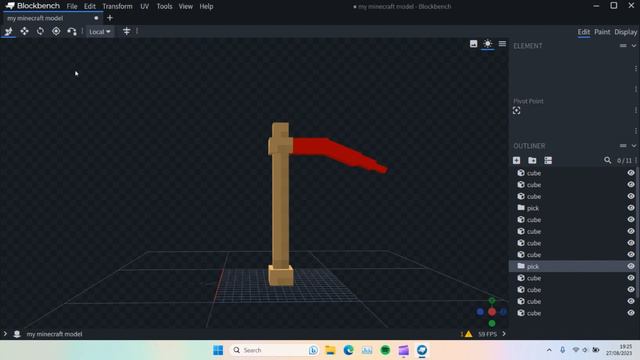This screenshot has height=360, width=640.
Task: Expand left sidebar arrow in status bar
Action: tap(5, 334)
